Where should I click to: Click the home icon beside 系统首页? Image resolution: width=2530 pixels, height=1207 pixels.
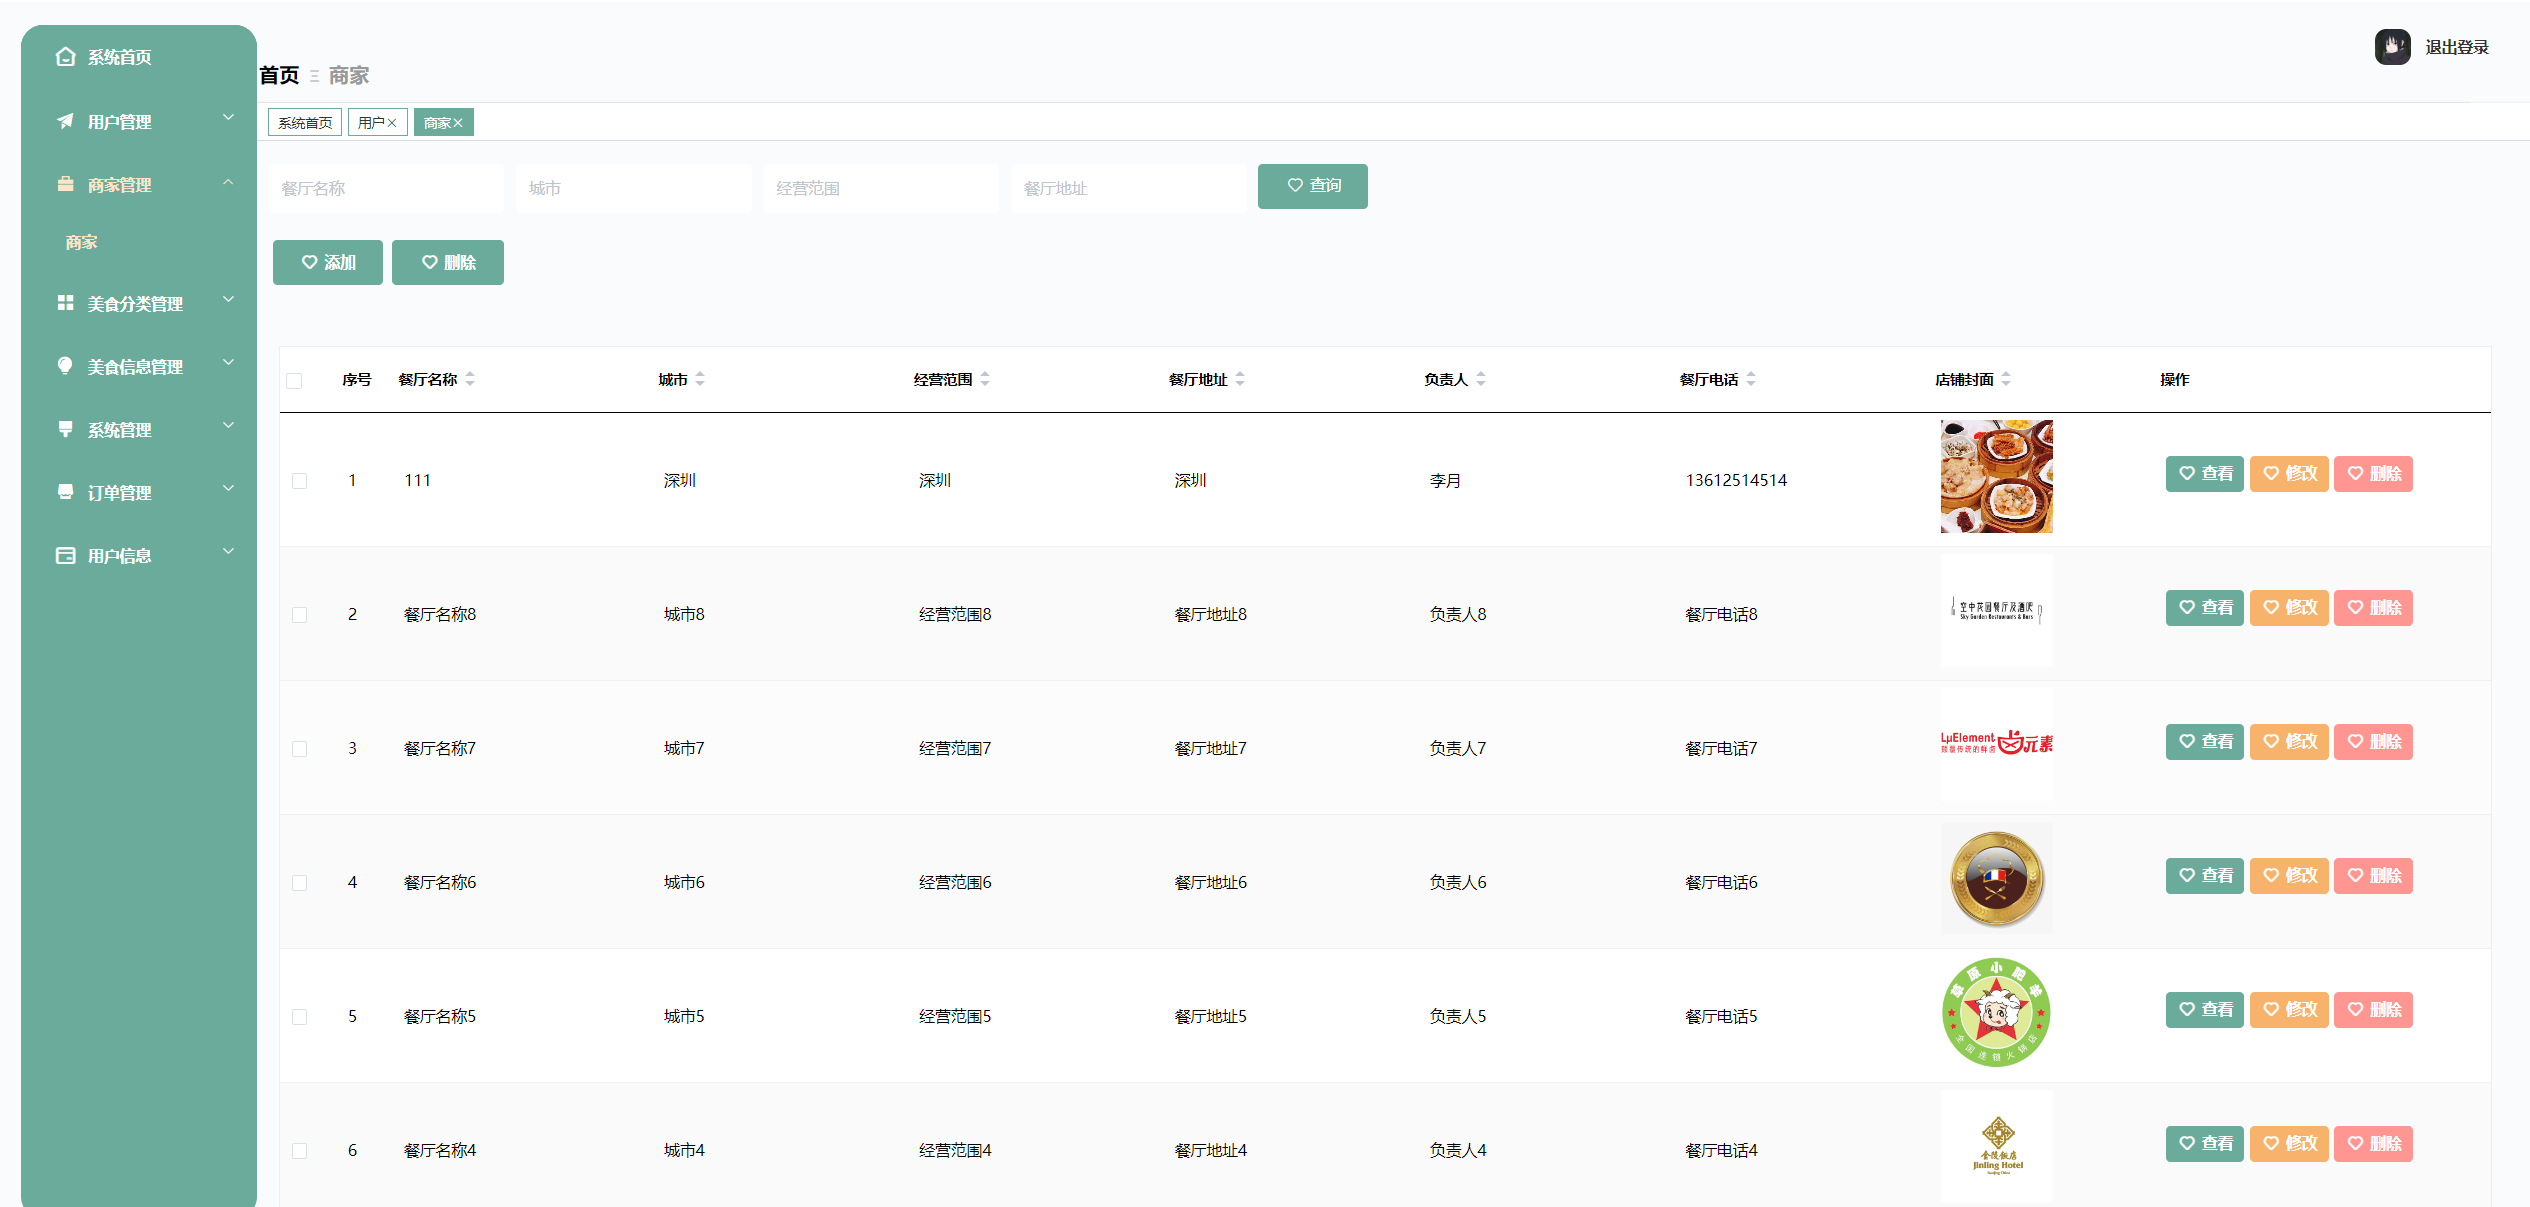click(x=65, y=57)
